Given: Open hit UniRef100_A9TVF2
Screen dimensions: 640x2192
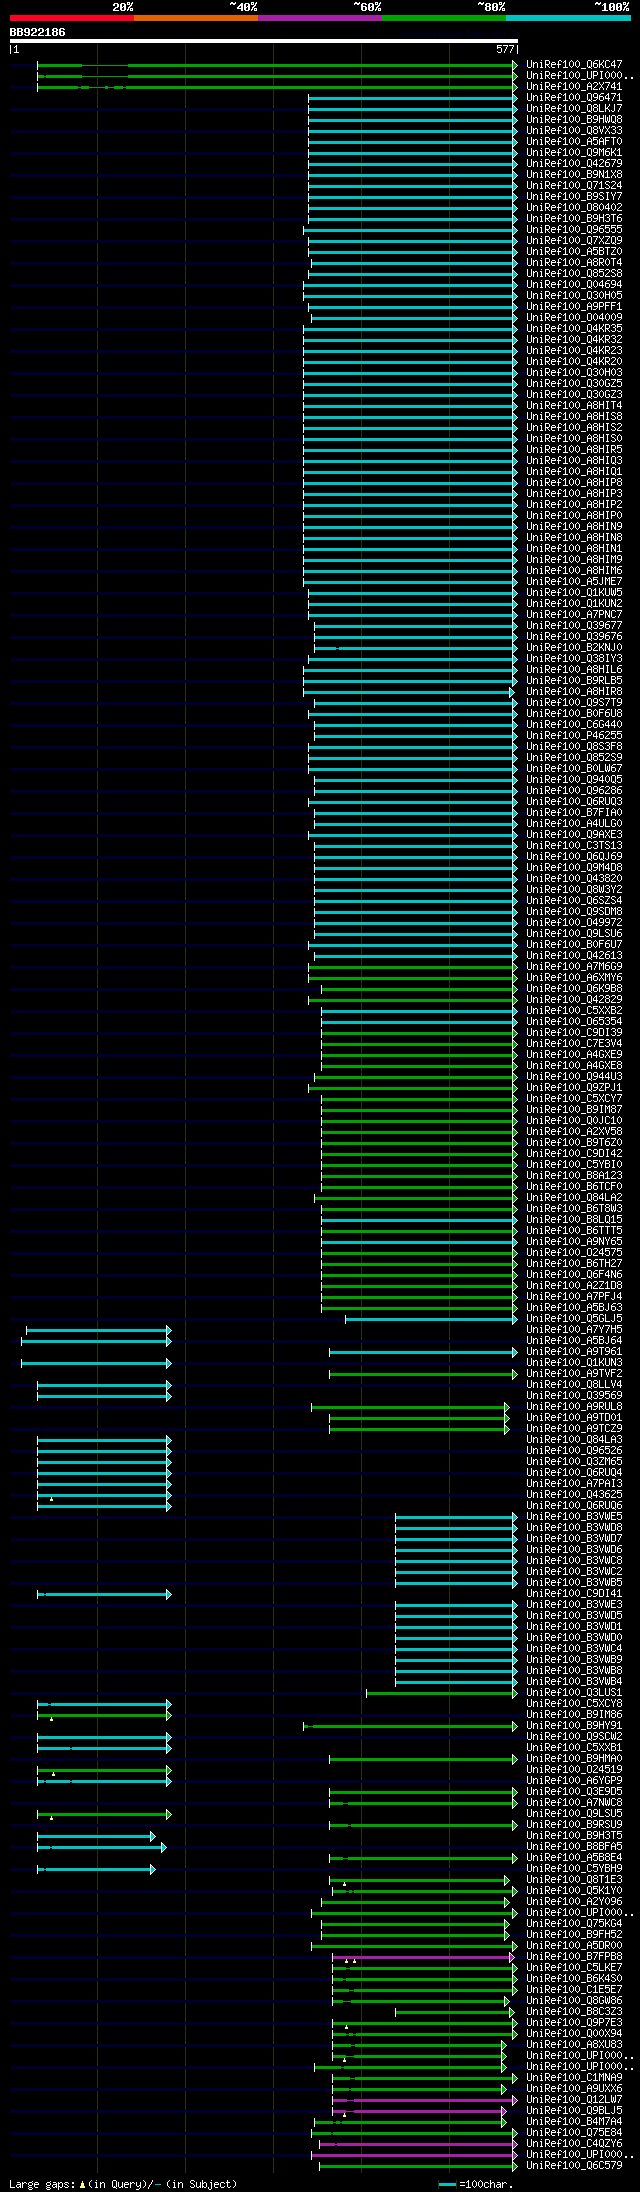Looking at the screenshot, I should click(x=574, y=1374).
